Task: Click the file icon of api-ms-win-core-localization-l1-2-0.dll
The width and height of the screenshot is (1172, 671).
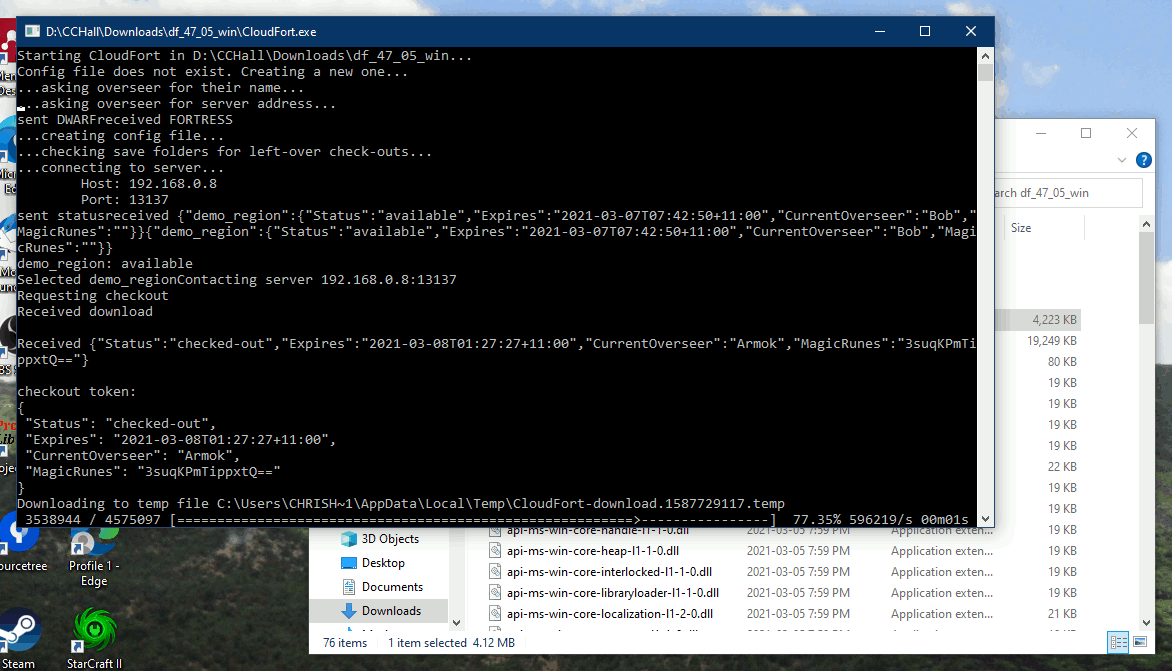Action: point(495,613)
